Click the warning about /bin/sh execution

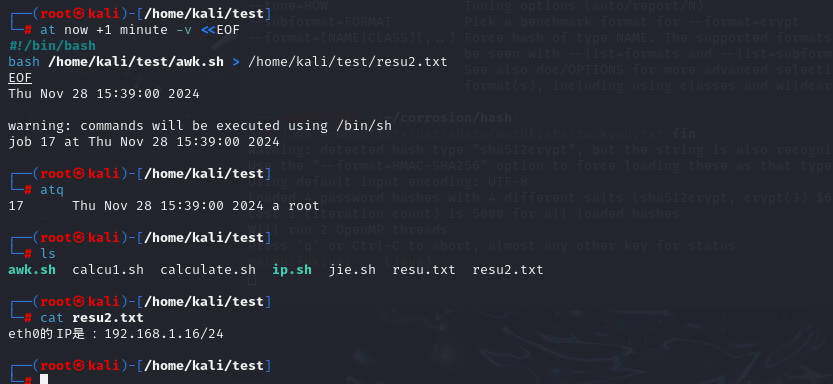coord(200,126)
